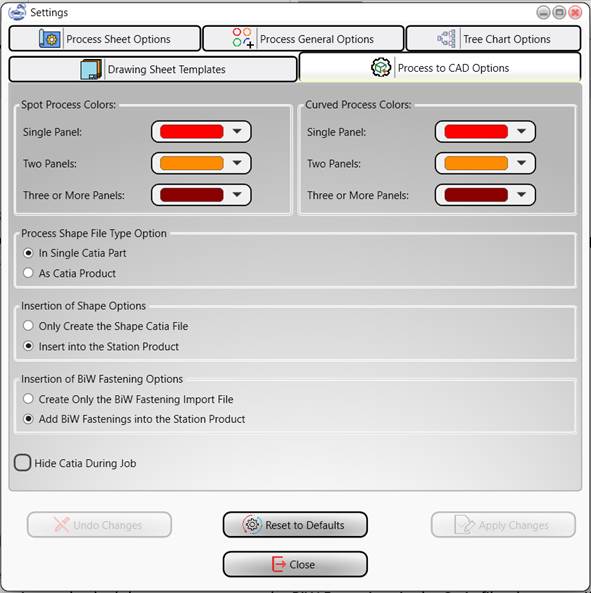Switch to the Process Sheet Options tab

105,39
